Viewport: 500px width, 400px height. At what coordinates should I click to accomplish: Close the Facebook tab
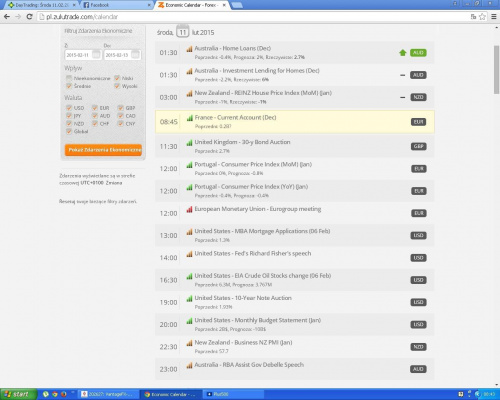point(149,5)
